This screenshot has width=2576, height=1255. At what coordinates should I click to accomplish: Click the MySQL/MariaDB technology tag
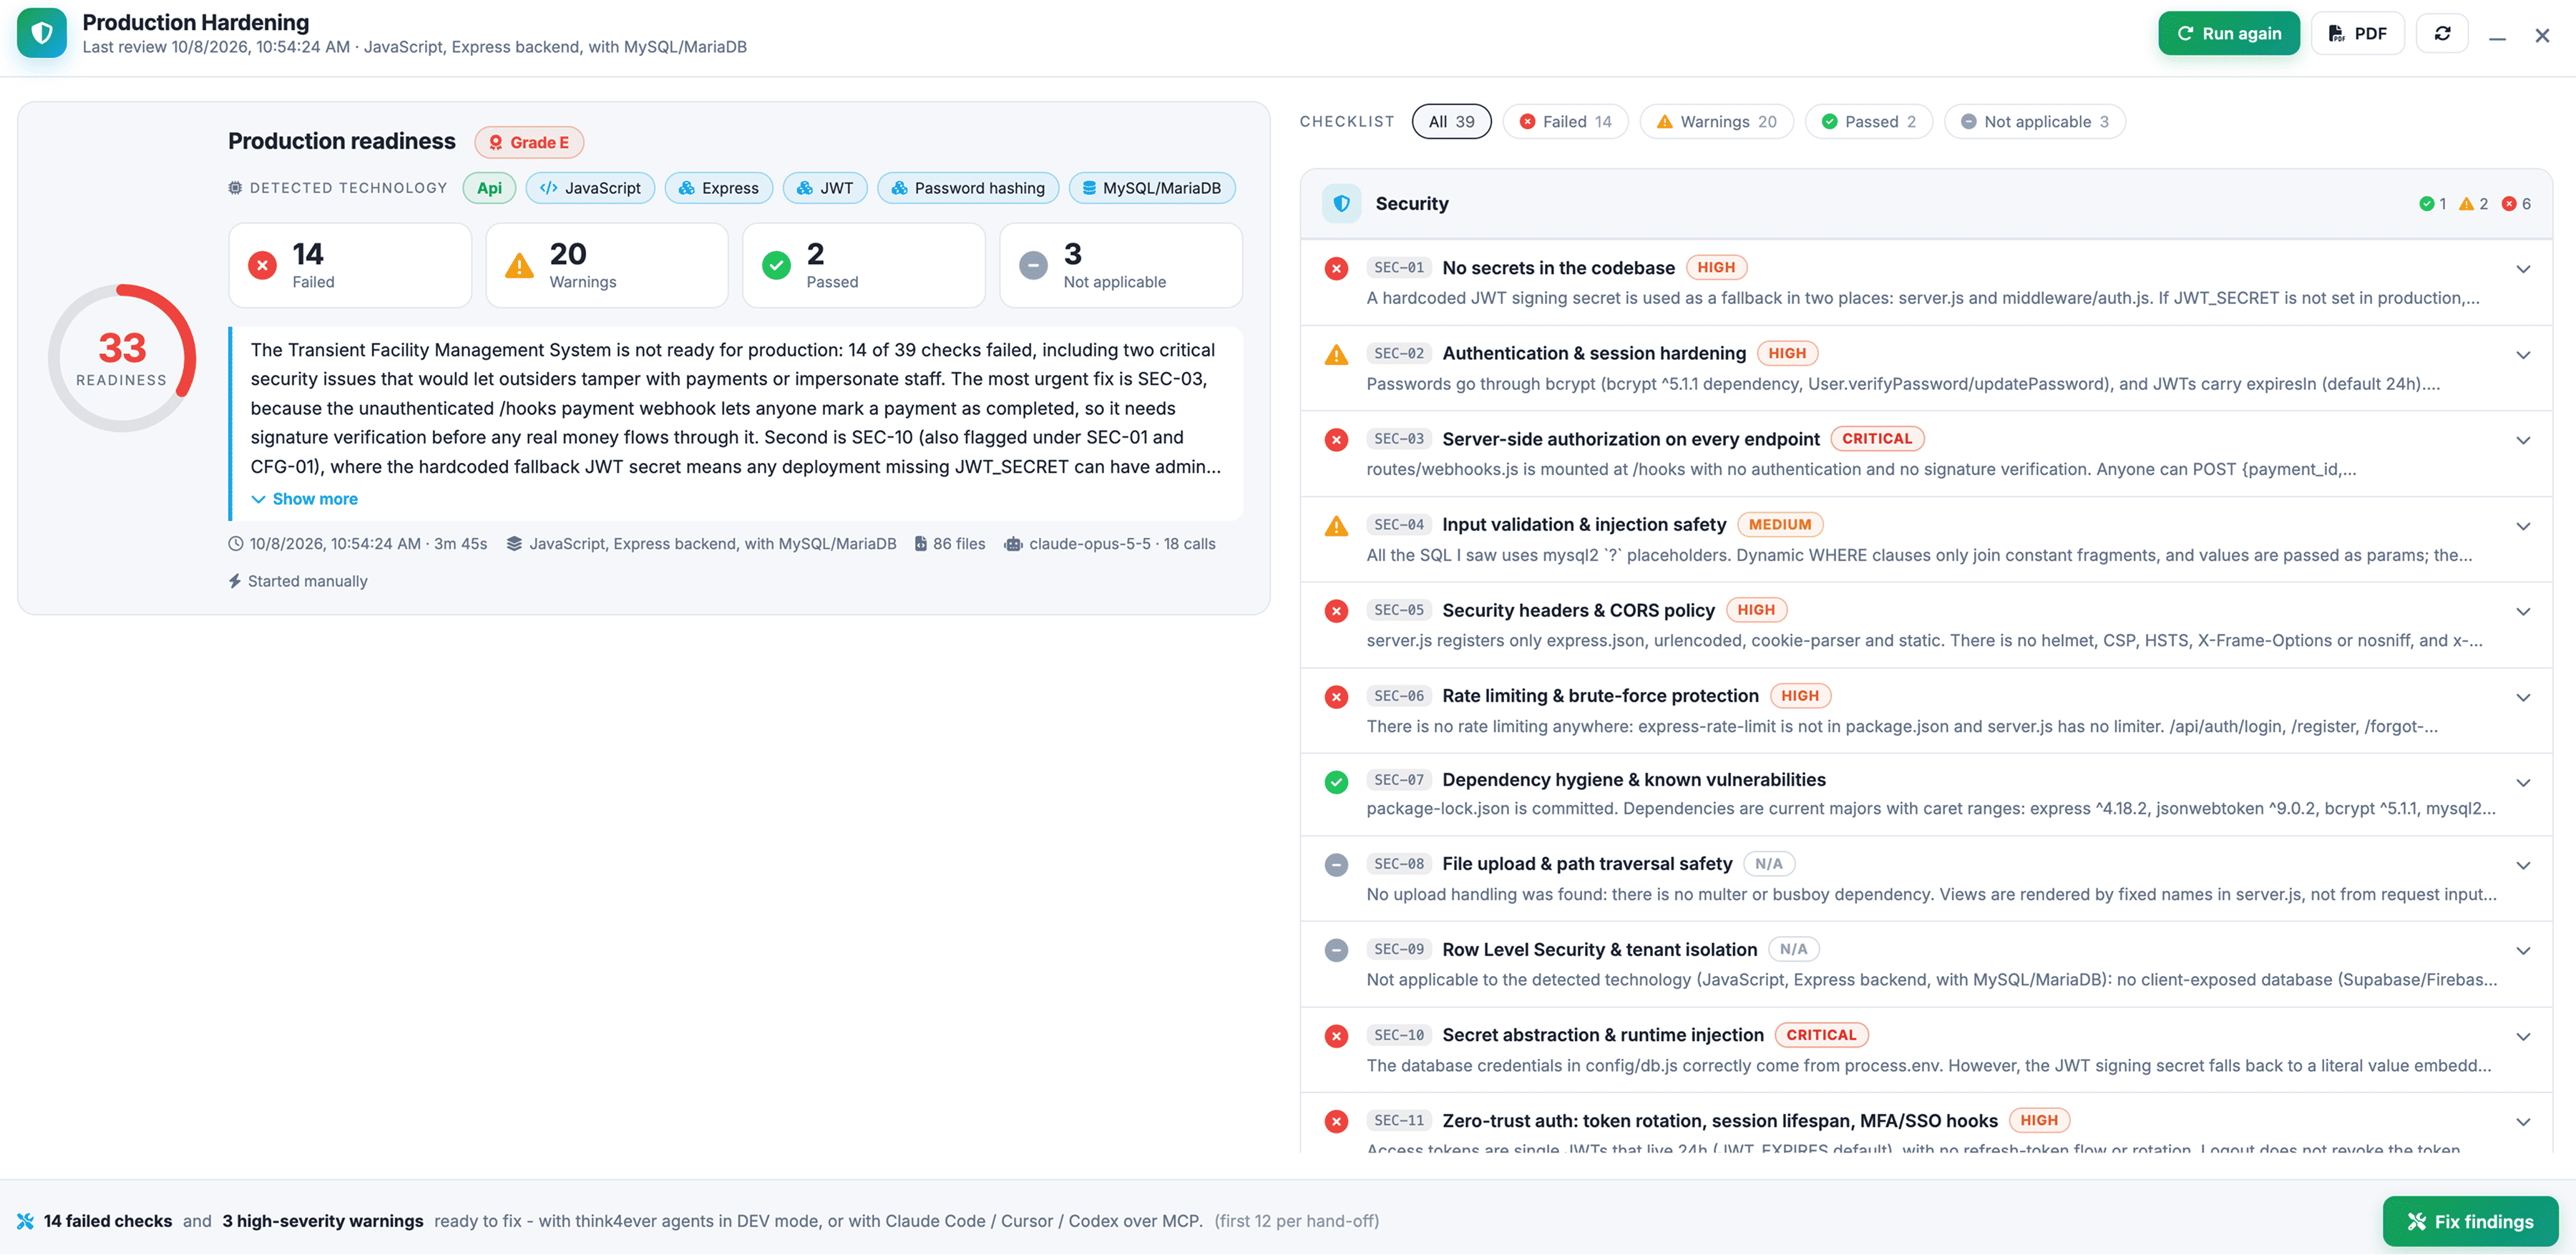tap(1151, 188)
